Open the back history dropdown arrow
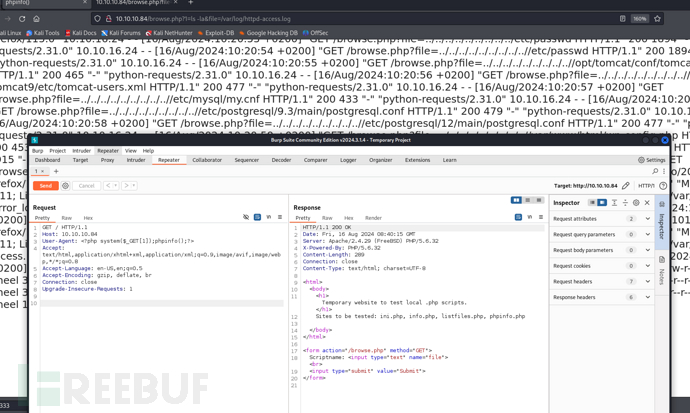The image size is (690, 413). pyautogui.click(x=116, y=186)
